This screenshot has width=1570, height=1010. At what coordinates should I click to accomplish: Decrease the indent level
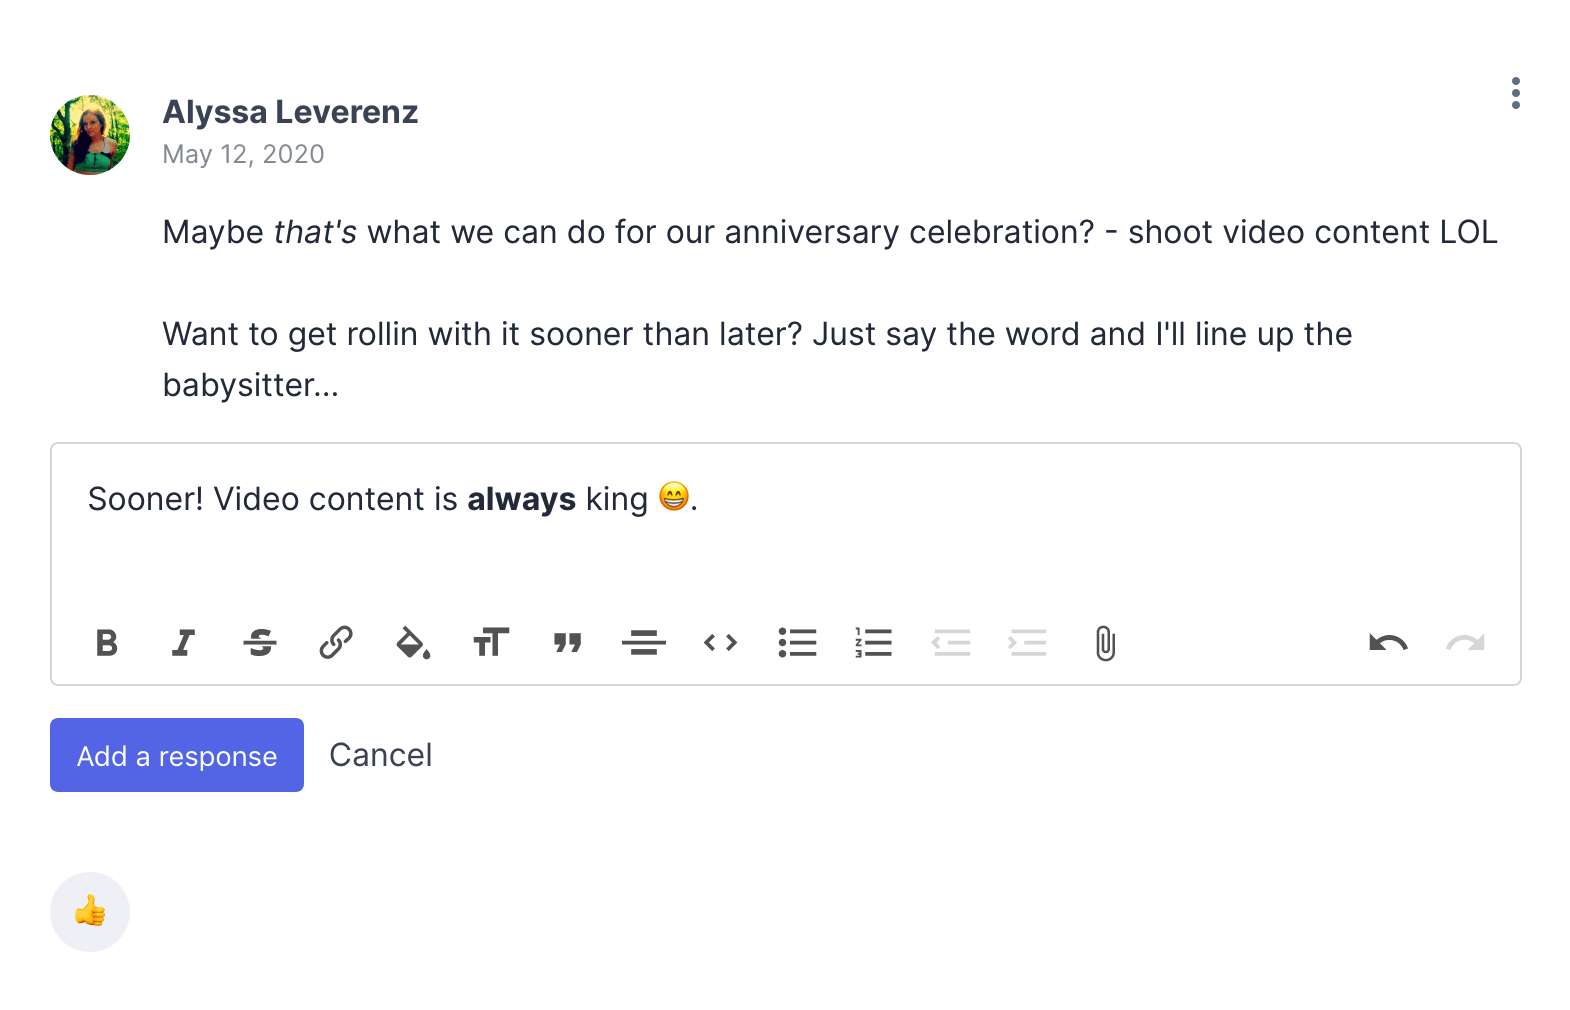click(x=951, y=642)
